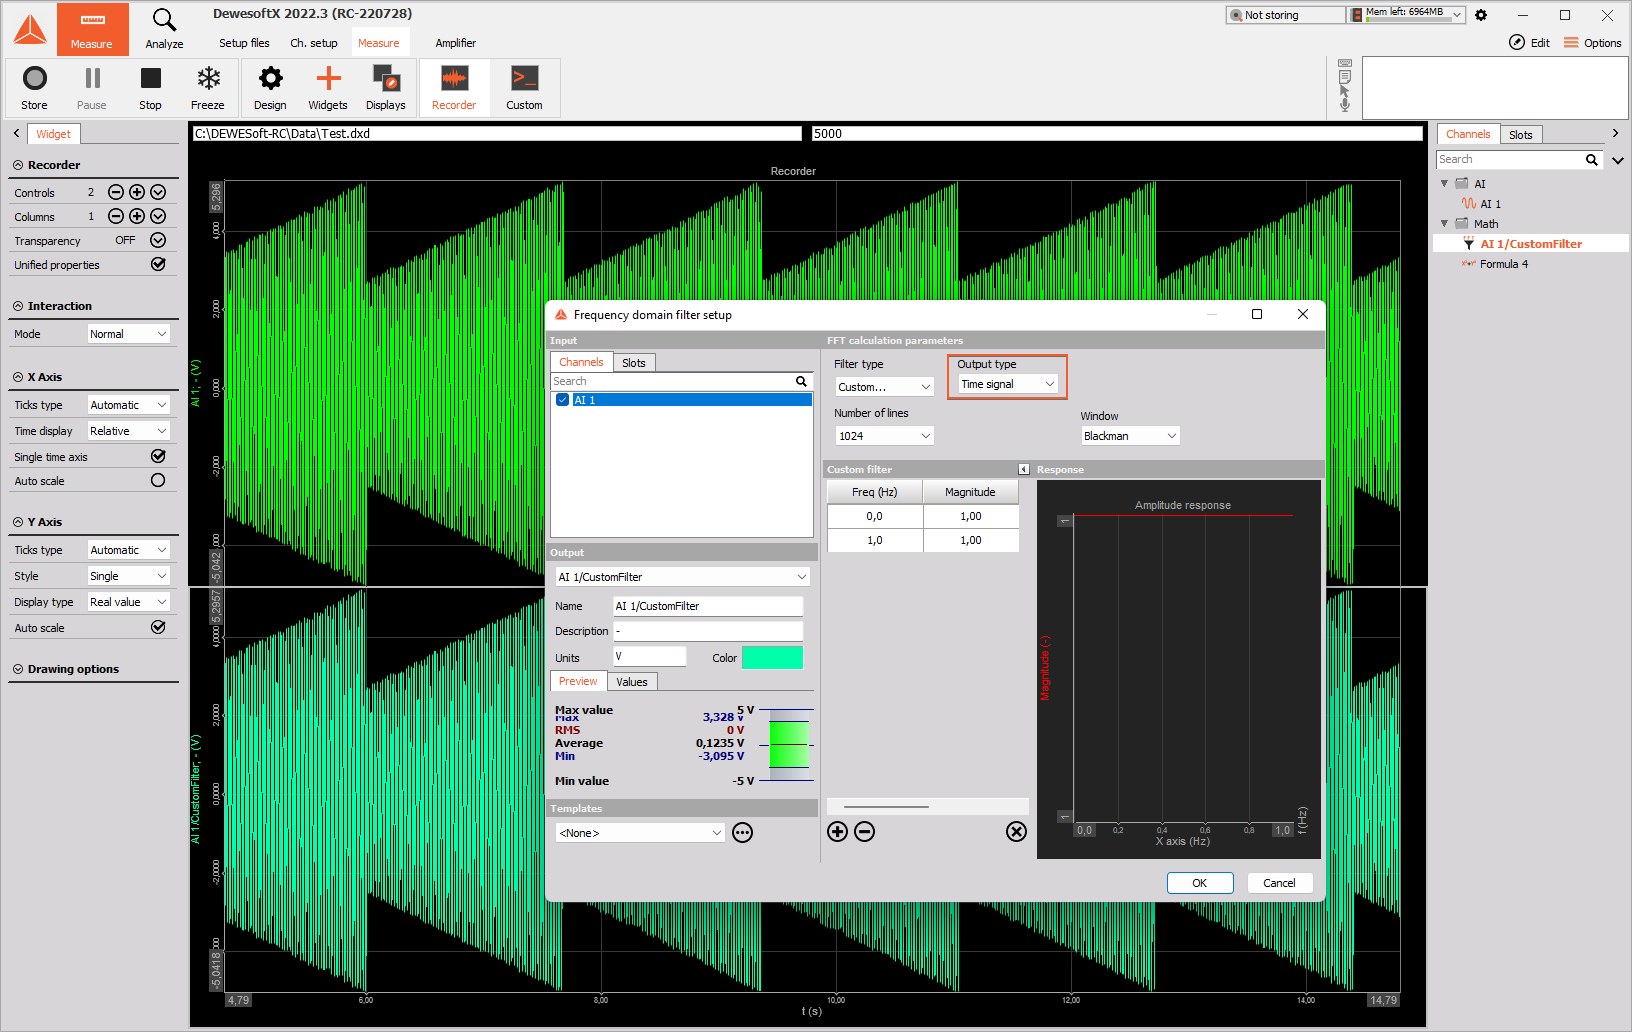Remove a Recorder control with minus icon
This screenshot has height=1032, width=1632.
[116, 192]
